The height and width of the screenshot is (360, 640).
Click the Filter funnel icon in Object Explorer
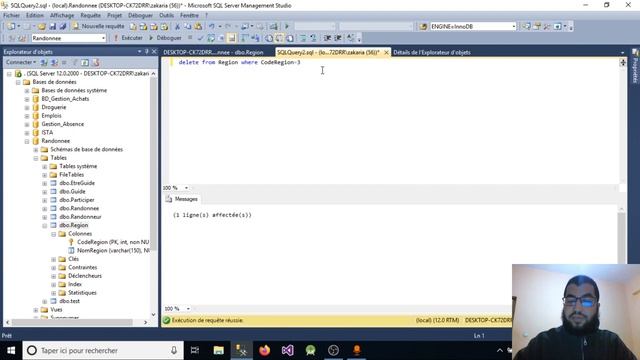click(x=75, y=62)
